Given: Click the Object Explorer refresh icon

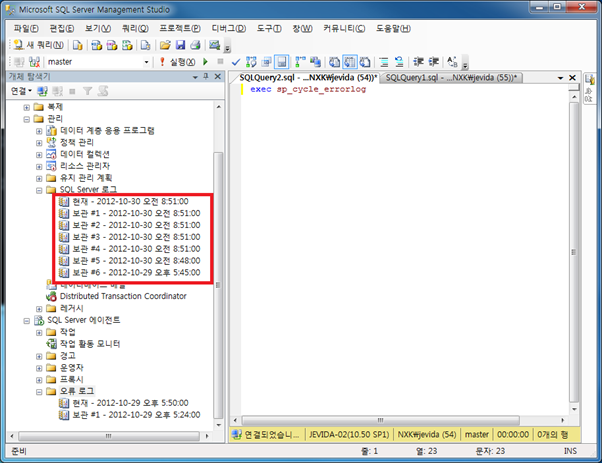Looking at the screenshot, I should [103, 91].
